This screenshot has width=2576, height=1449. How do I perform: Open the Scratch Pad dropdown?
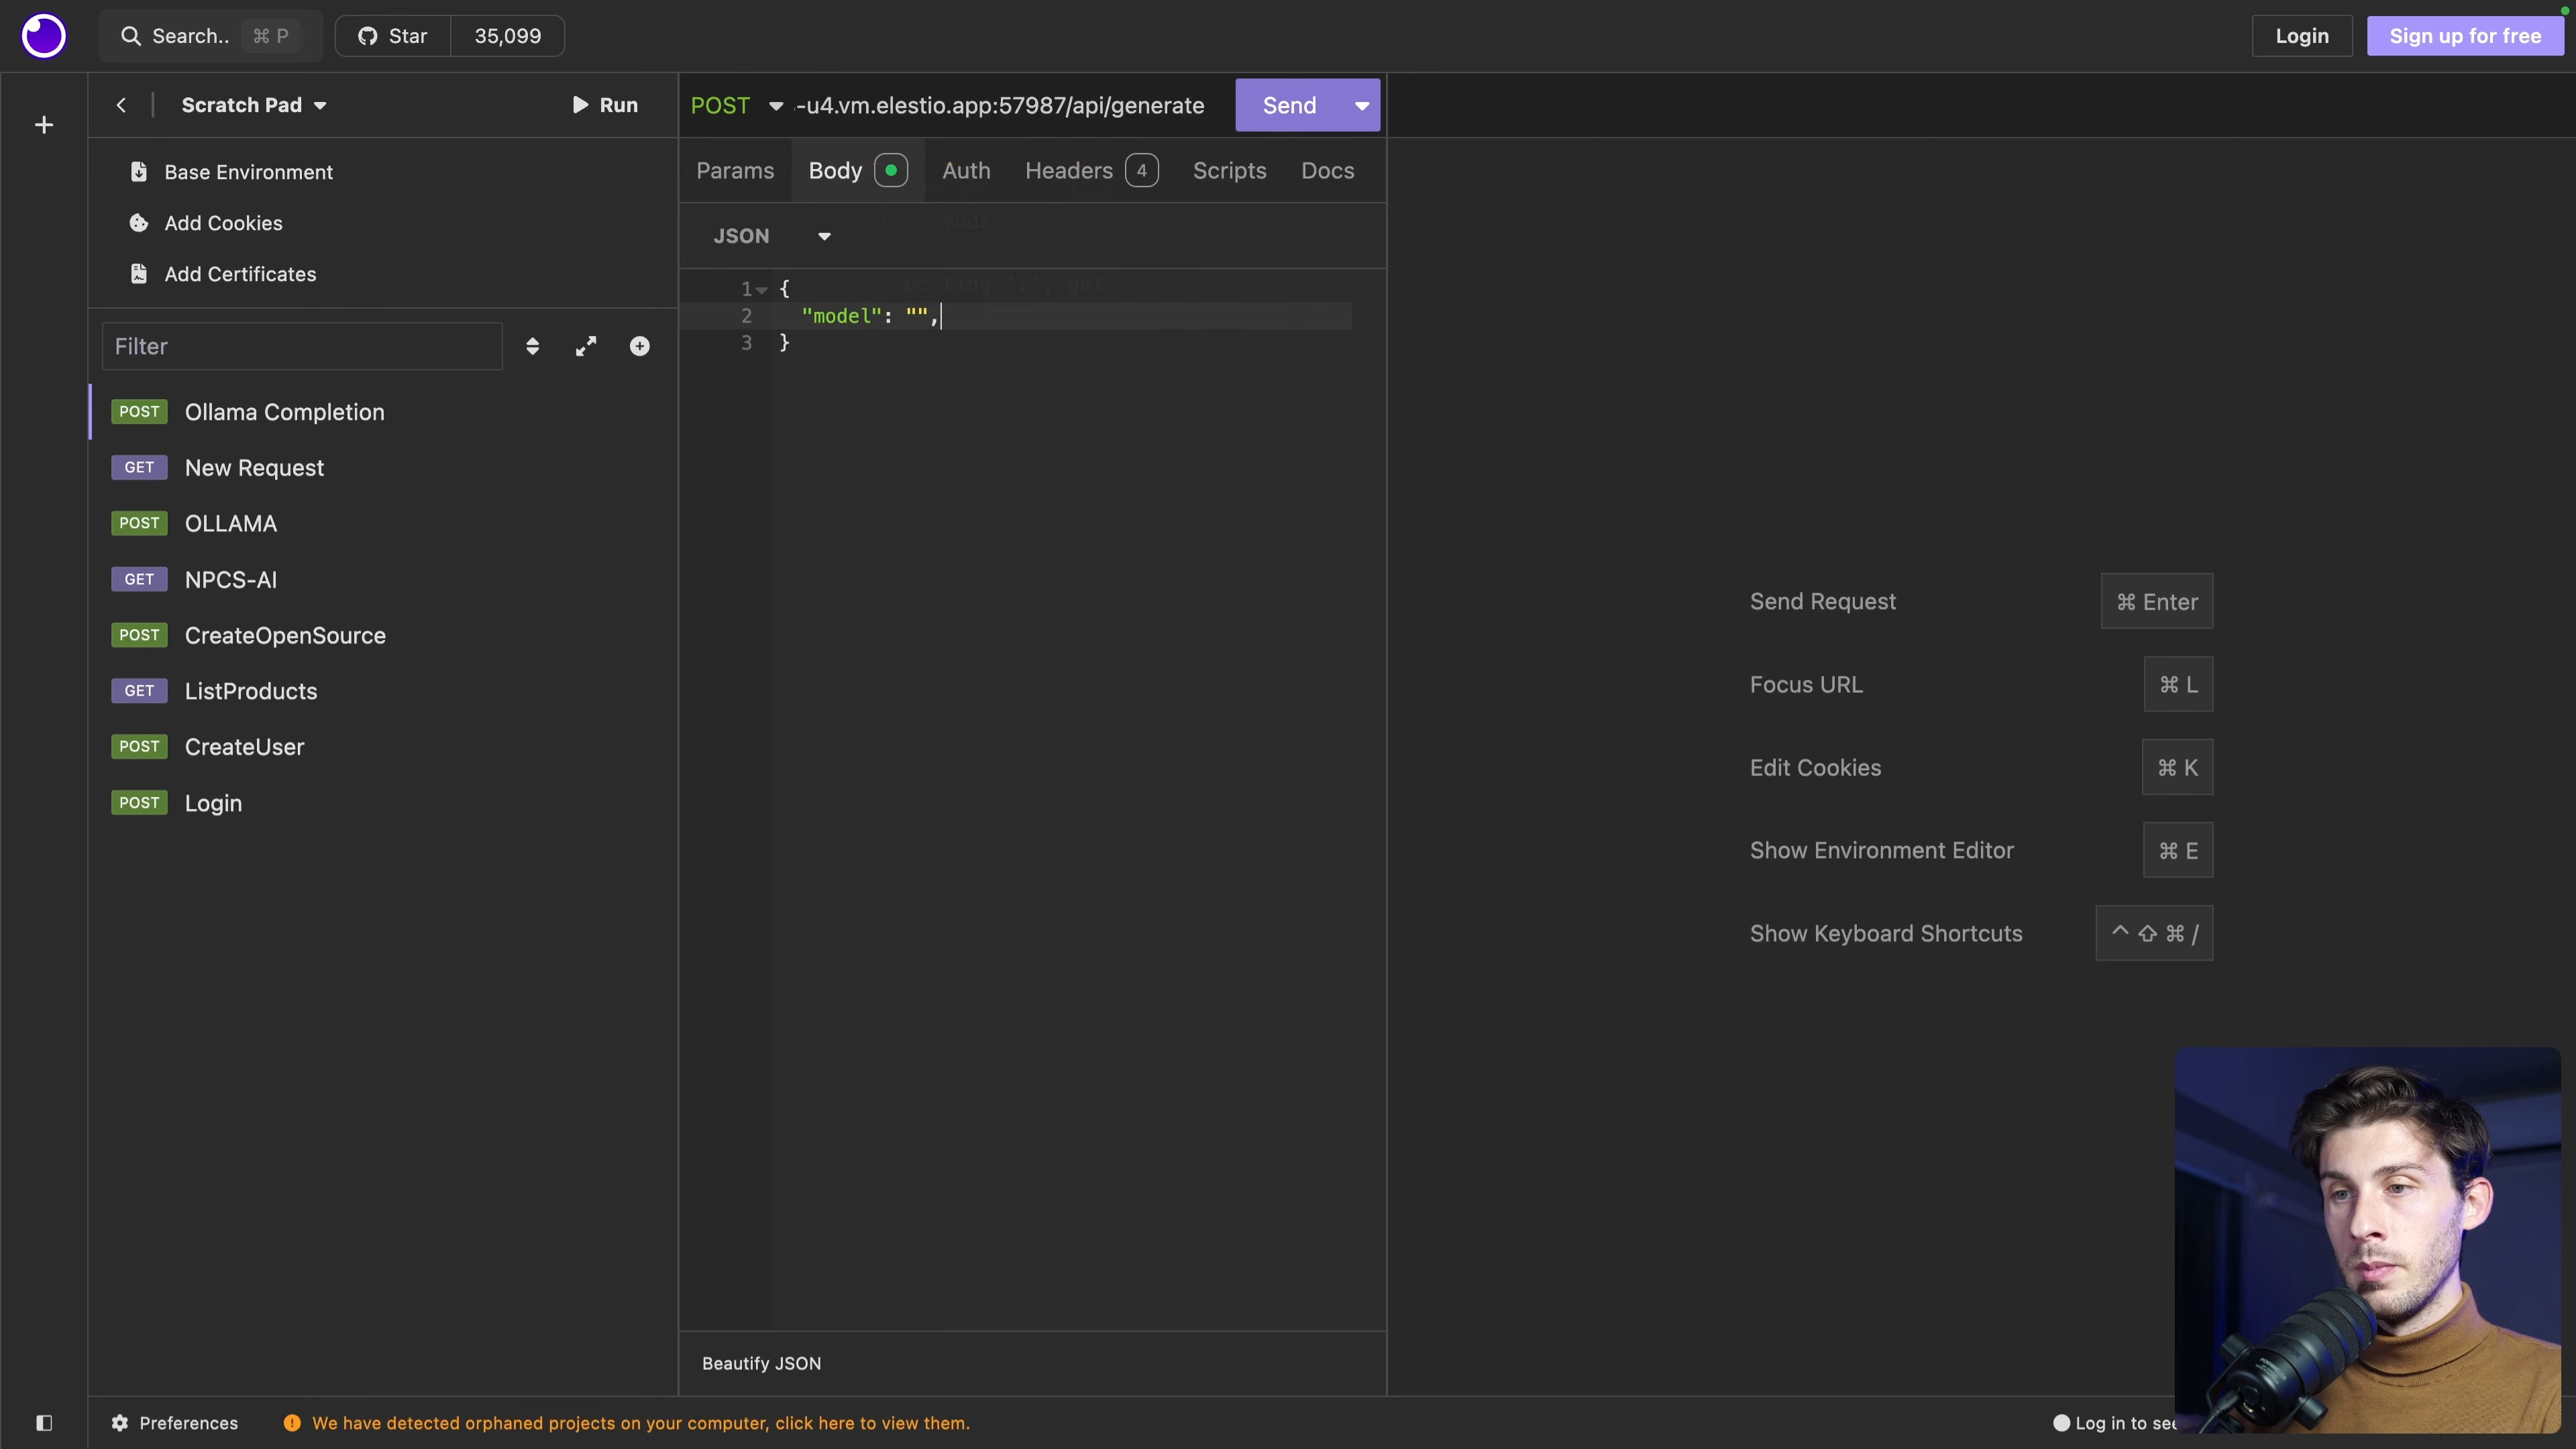(254, 105)
